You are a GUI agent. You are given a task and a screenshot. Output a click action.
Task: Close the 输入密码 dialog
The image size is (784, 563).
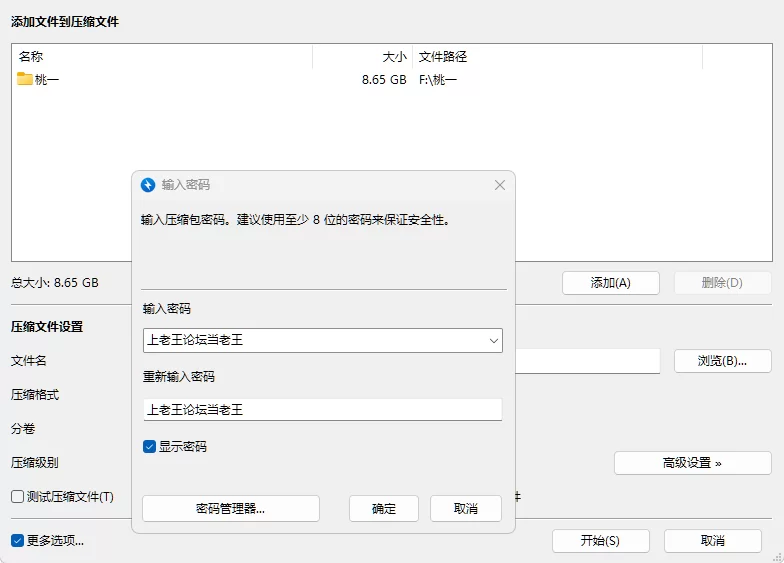(x=500, y=185)
